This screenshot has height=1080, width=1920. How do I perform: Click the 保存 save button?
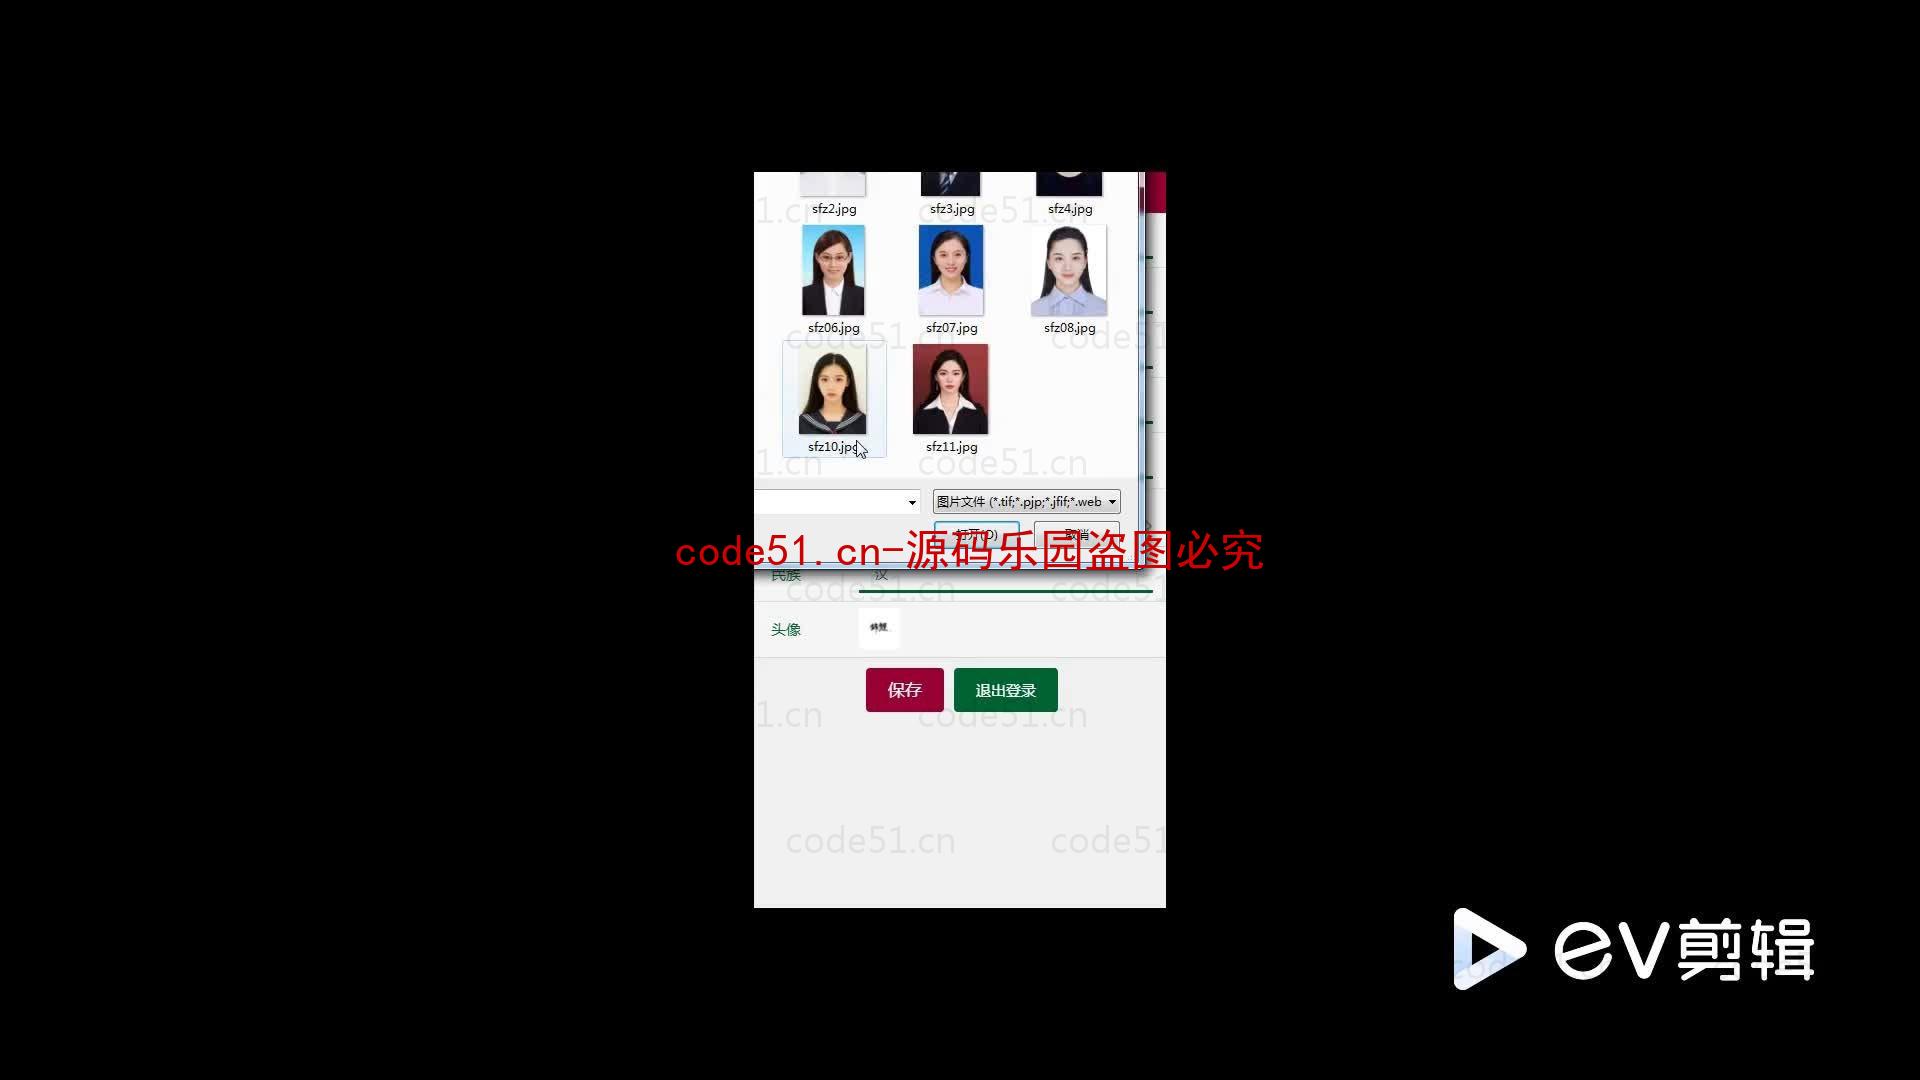[905, 690]
